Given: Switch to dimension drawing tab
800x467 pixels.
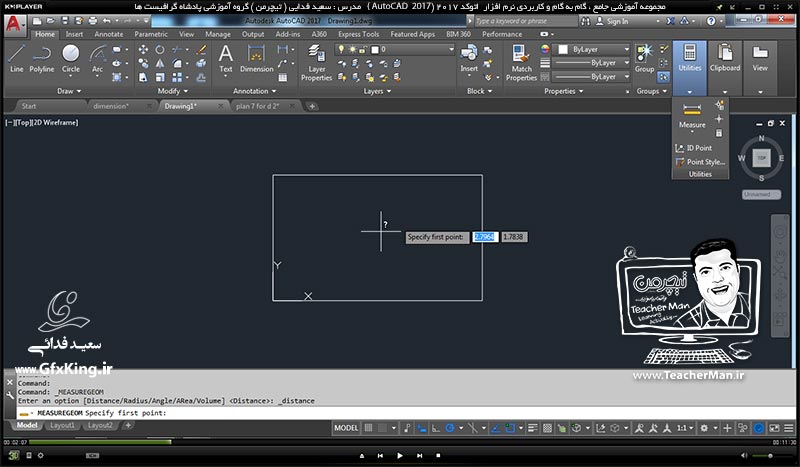Looking at the screenshot, I should pyautogui.click(x=111, y=106).
